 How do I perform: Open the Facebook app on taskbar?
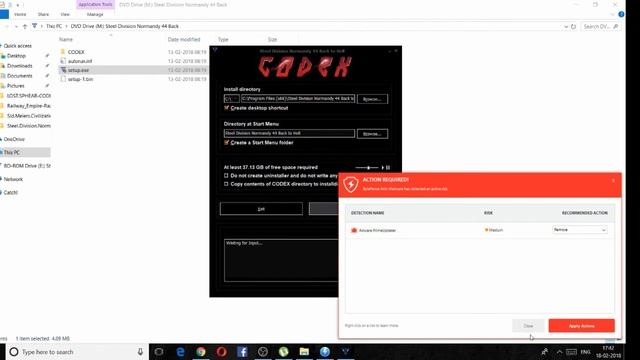pos(242,352)
